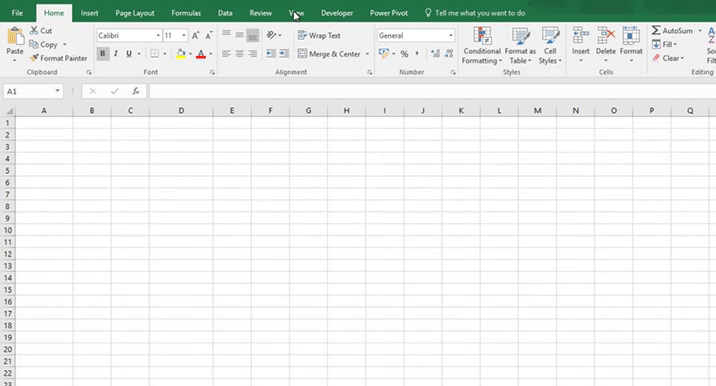This screenshot has width=716, height=386.
Task: Expand Merge & Center dropdown arrow
Action: pos(367,54)
